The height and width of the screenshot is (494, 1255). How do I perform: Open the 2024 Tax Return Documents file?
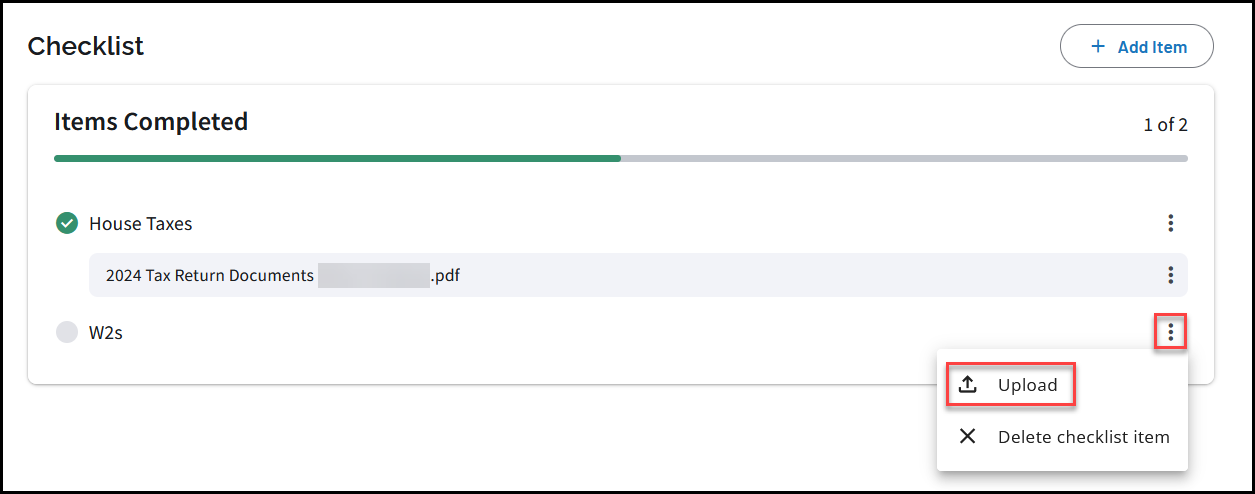point(210,275)
